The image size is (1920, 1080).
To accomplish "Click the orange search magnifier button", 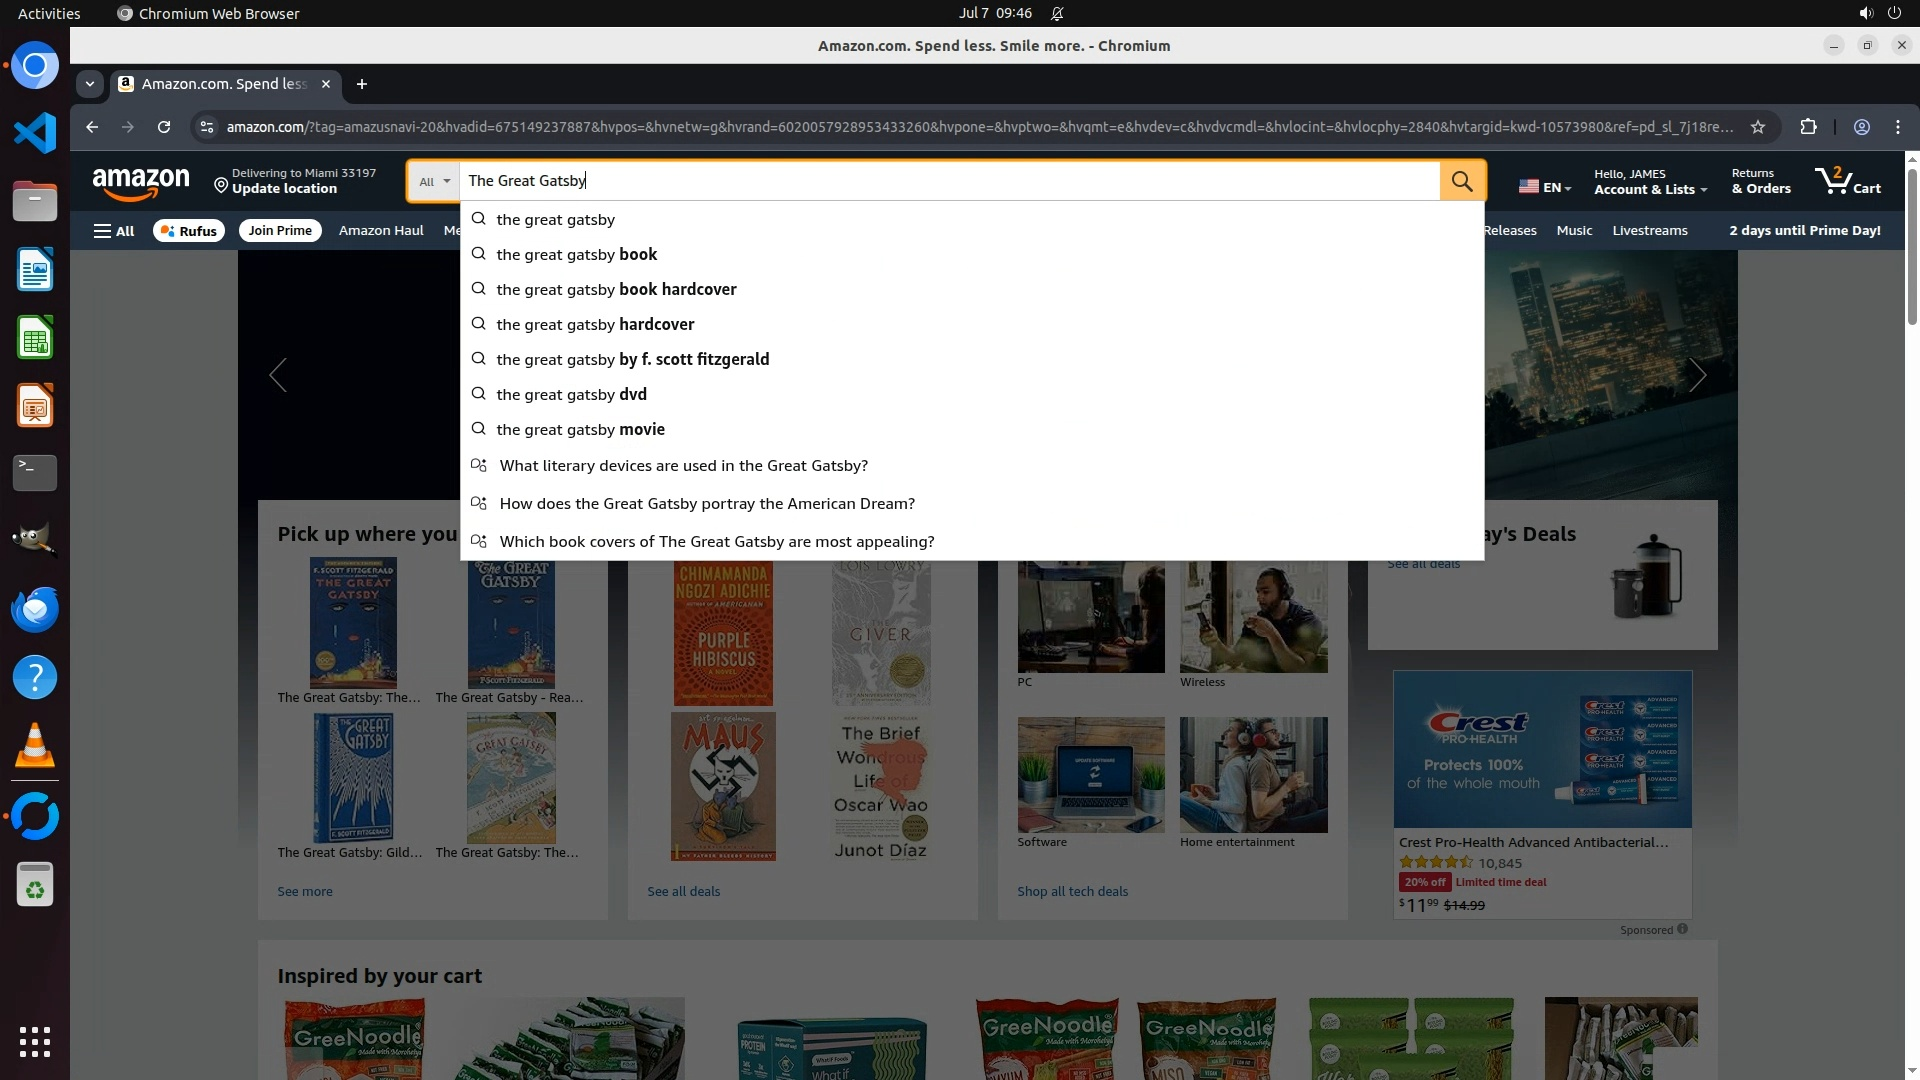I will 1462,181.
